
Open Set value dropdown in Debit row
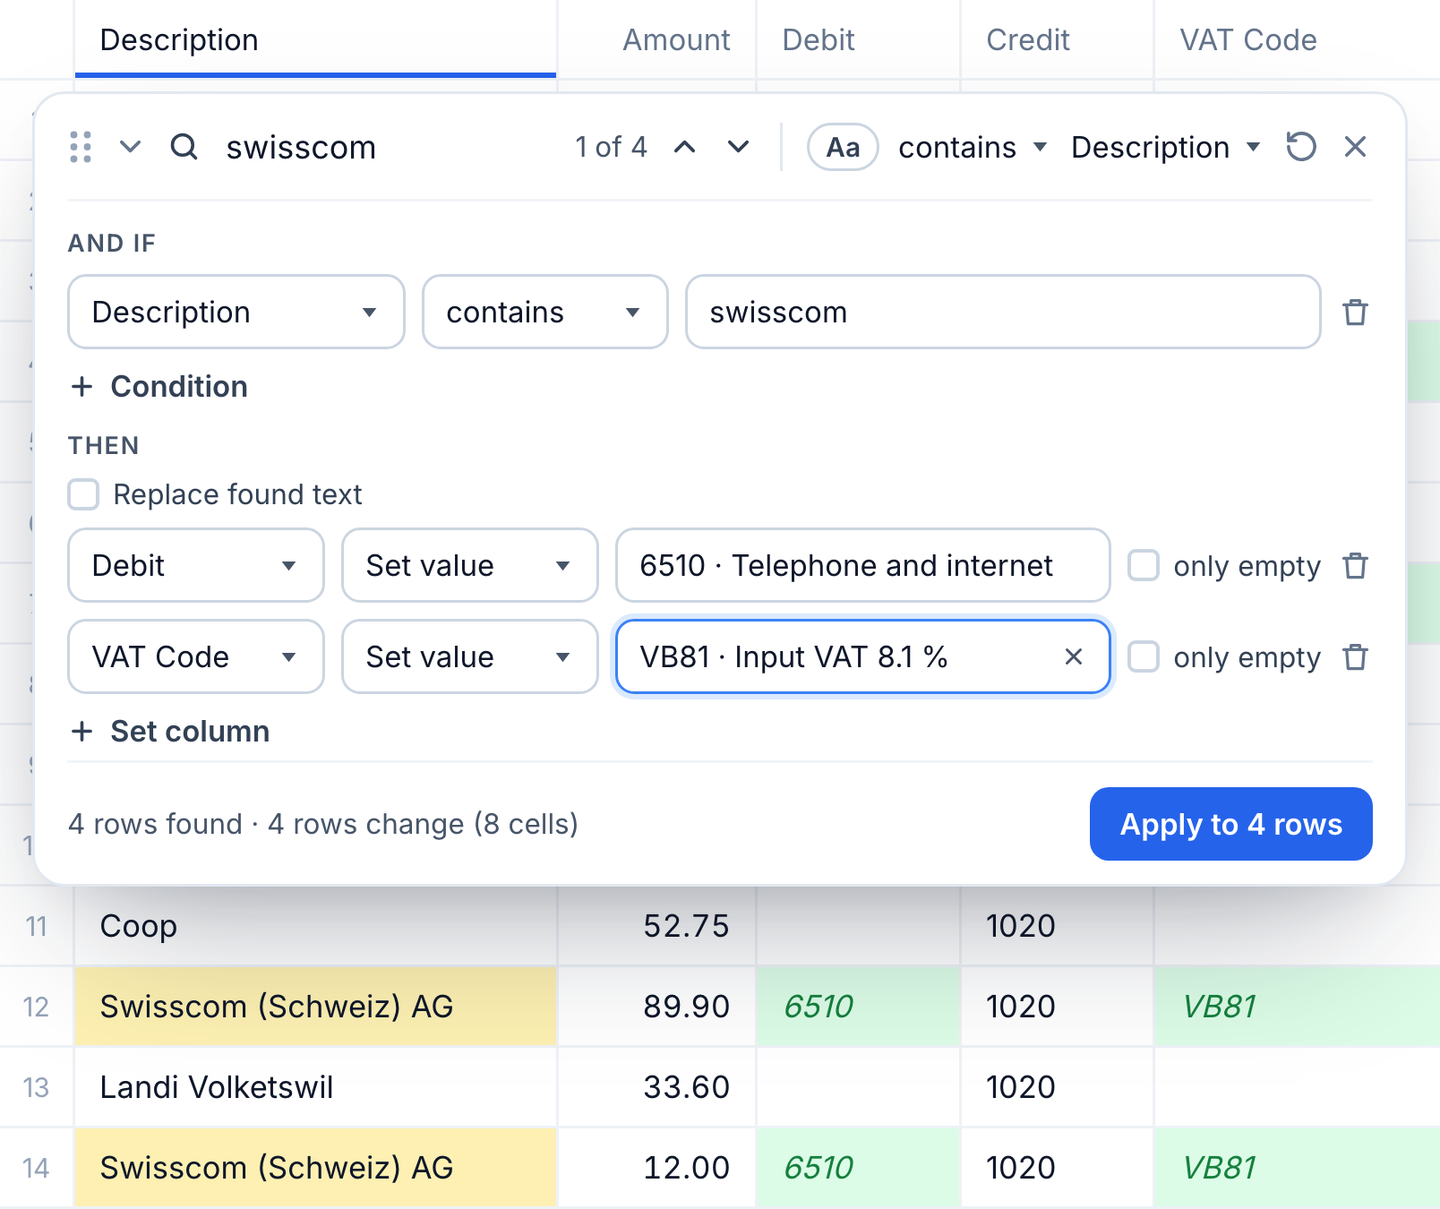(x=470, y=566)
